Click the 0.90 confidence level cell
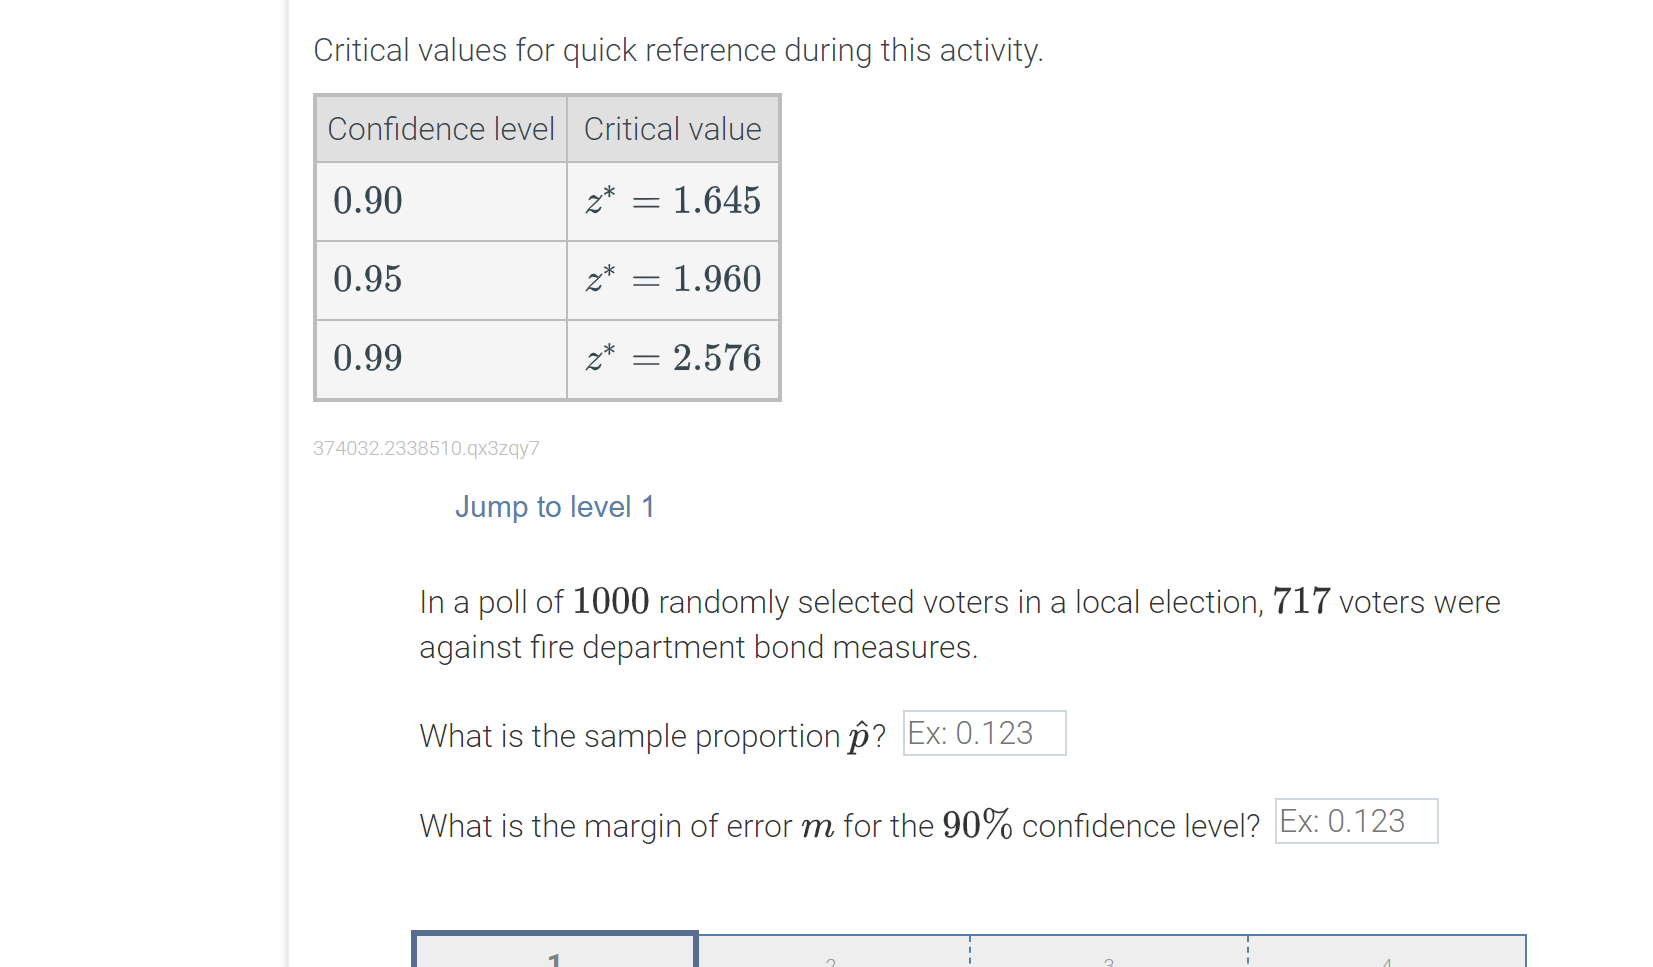Image resolution: width=1653 pixels, height=967 pixels. (x=440, y=200)
